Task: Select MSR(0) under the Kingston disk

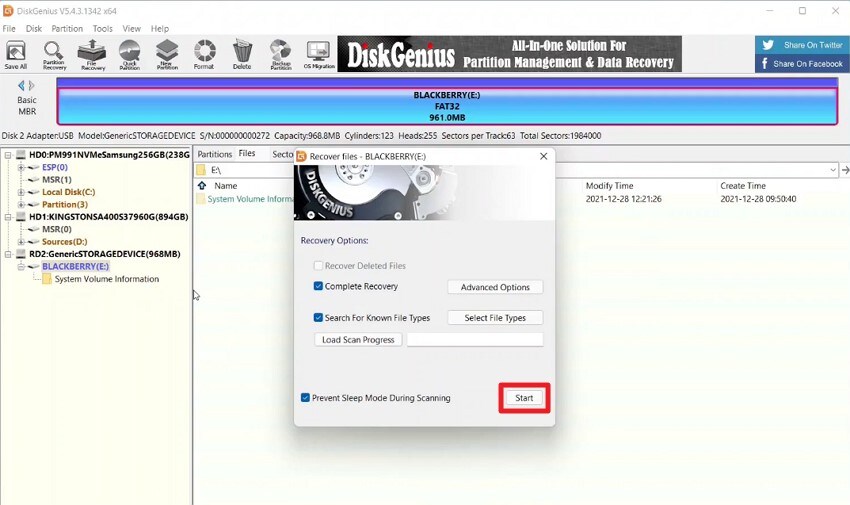Action: click(x=56, y=229)
